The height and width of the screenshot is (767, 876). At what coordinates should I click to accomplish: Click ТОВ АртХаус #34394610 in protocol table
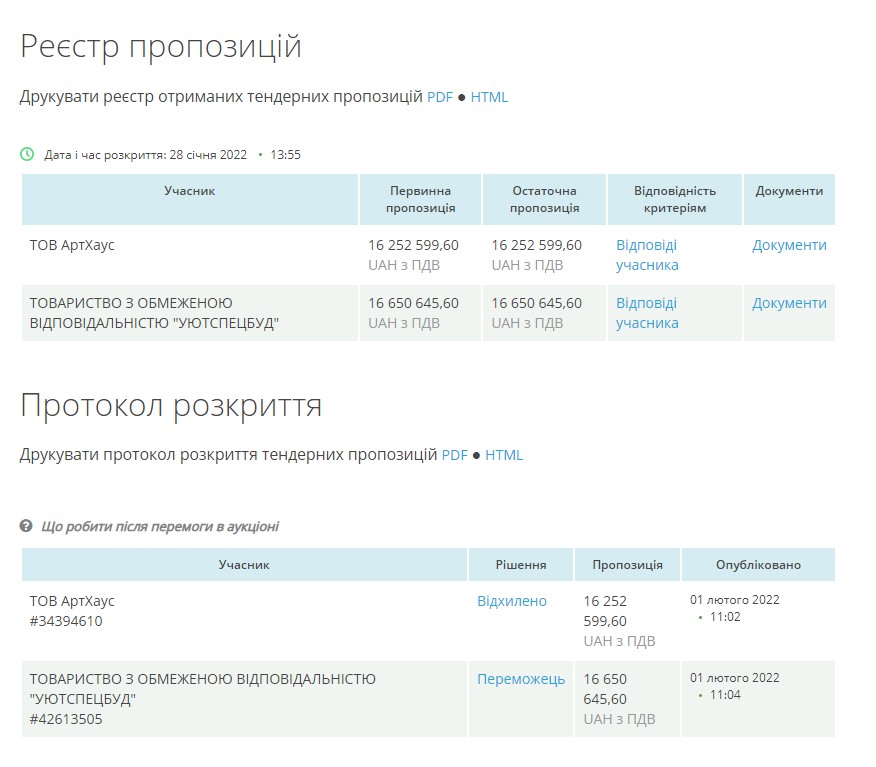point(72,611)
